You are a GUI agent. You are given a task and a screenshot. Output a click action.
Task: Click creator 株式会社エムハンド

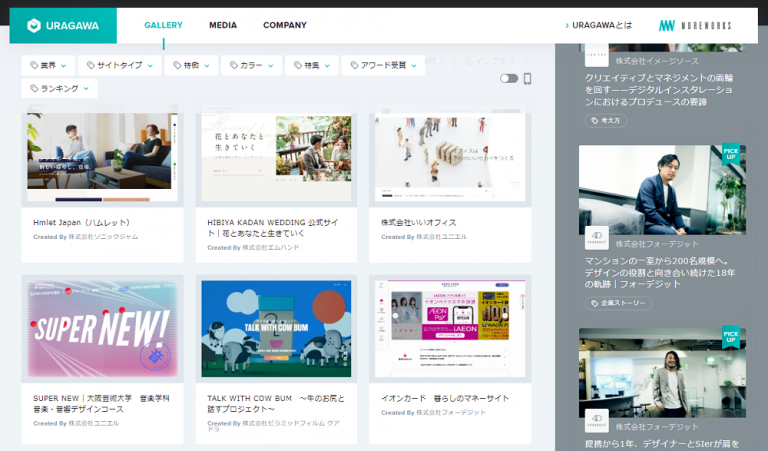[x=271, y=248]
